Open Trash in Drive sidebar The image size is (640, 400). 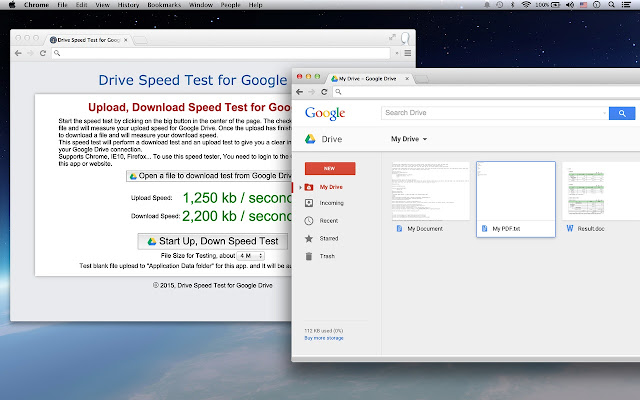[327, 256]
